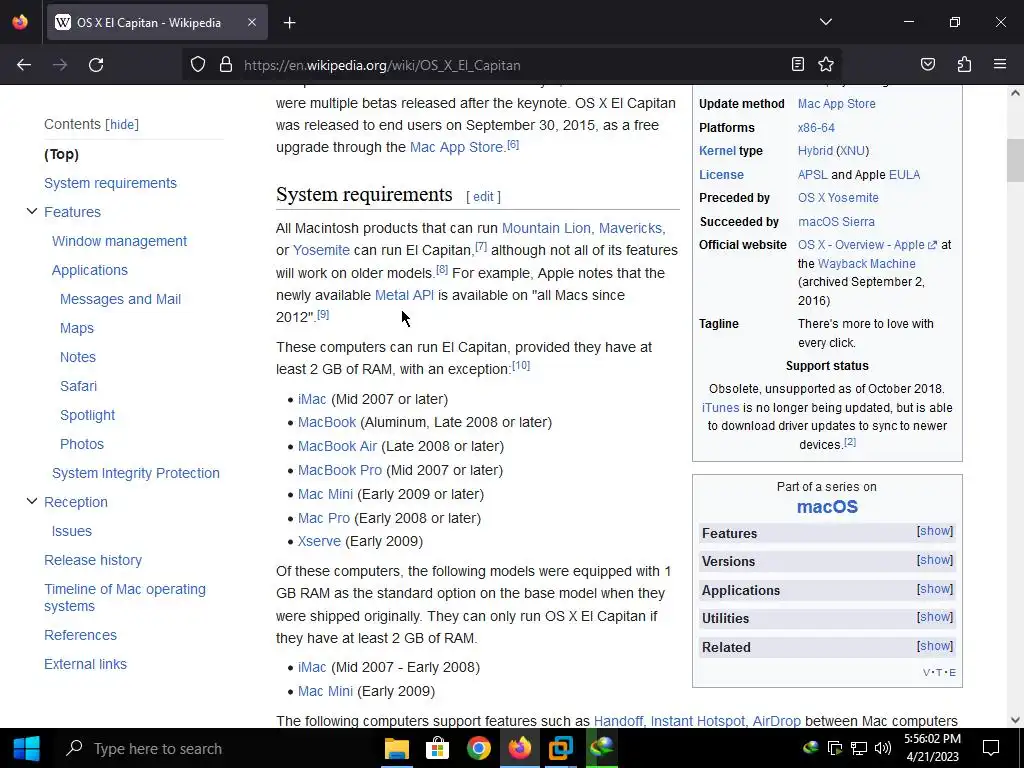Click the address bar URL
This screenshot has height=768, width=1024.
(x=382, y=65)
